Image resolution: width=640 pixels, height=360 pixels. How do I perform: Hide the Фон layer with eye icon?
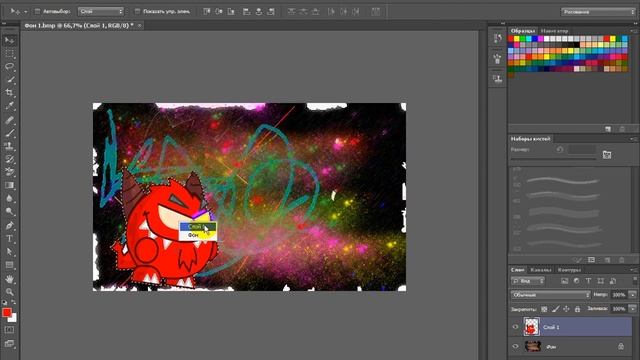click(515, 347)
